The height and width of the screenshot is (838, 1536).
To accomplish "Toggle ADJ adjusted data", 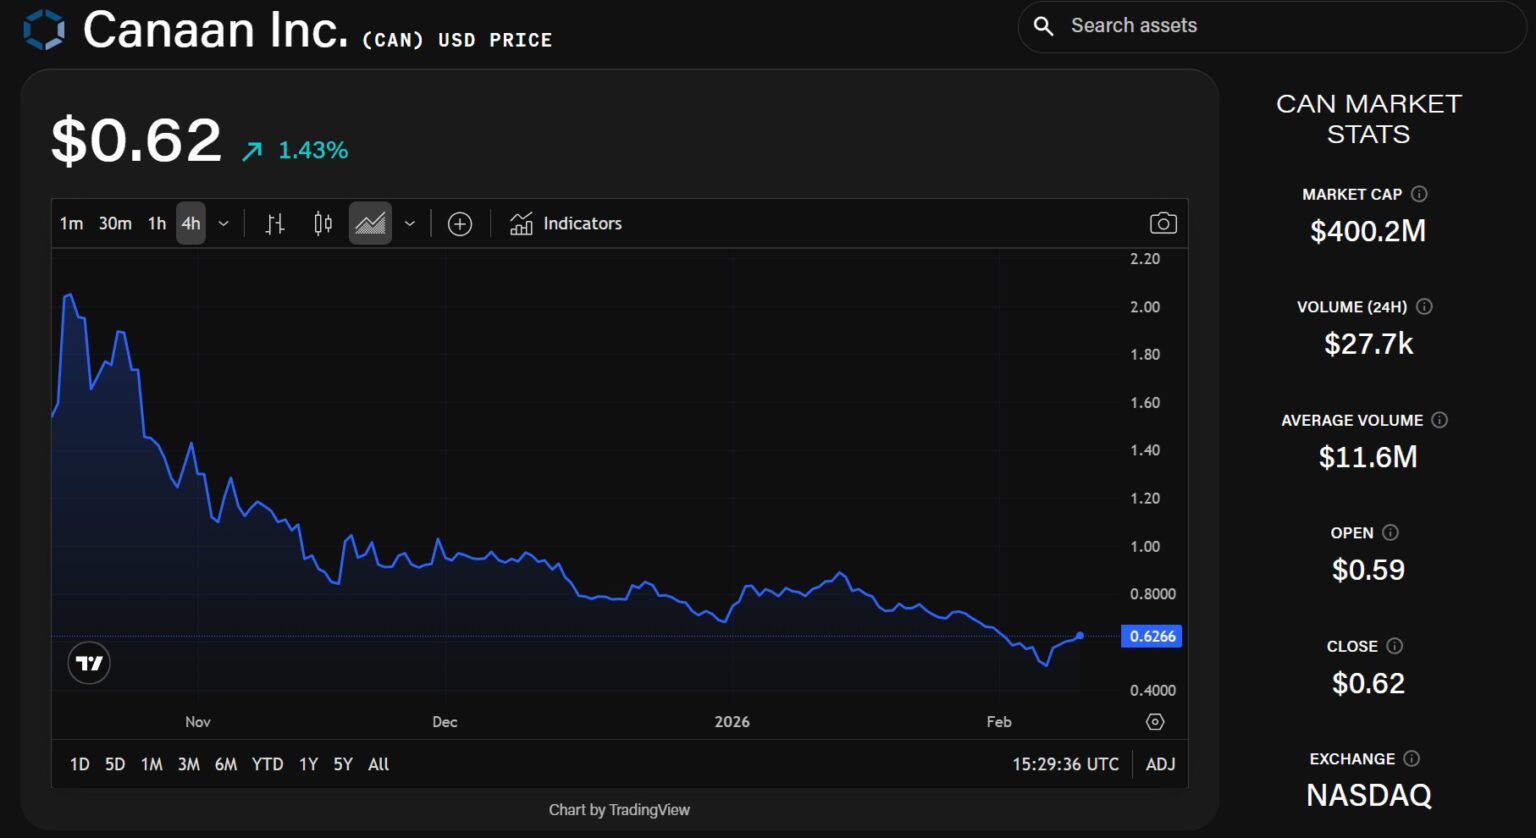I will tap(1160, 764).
